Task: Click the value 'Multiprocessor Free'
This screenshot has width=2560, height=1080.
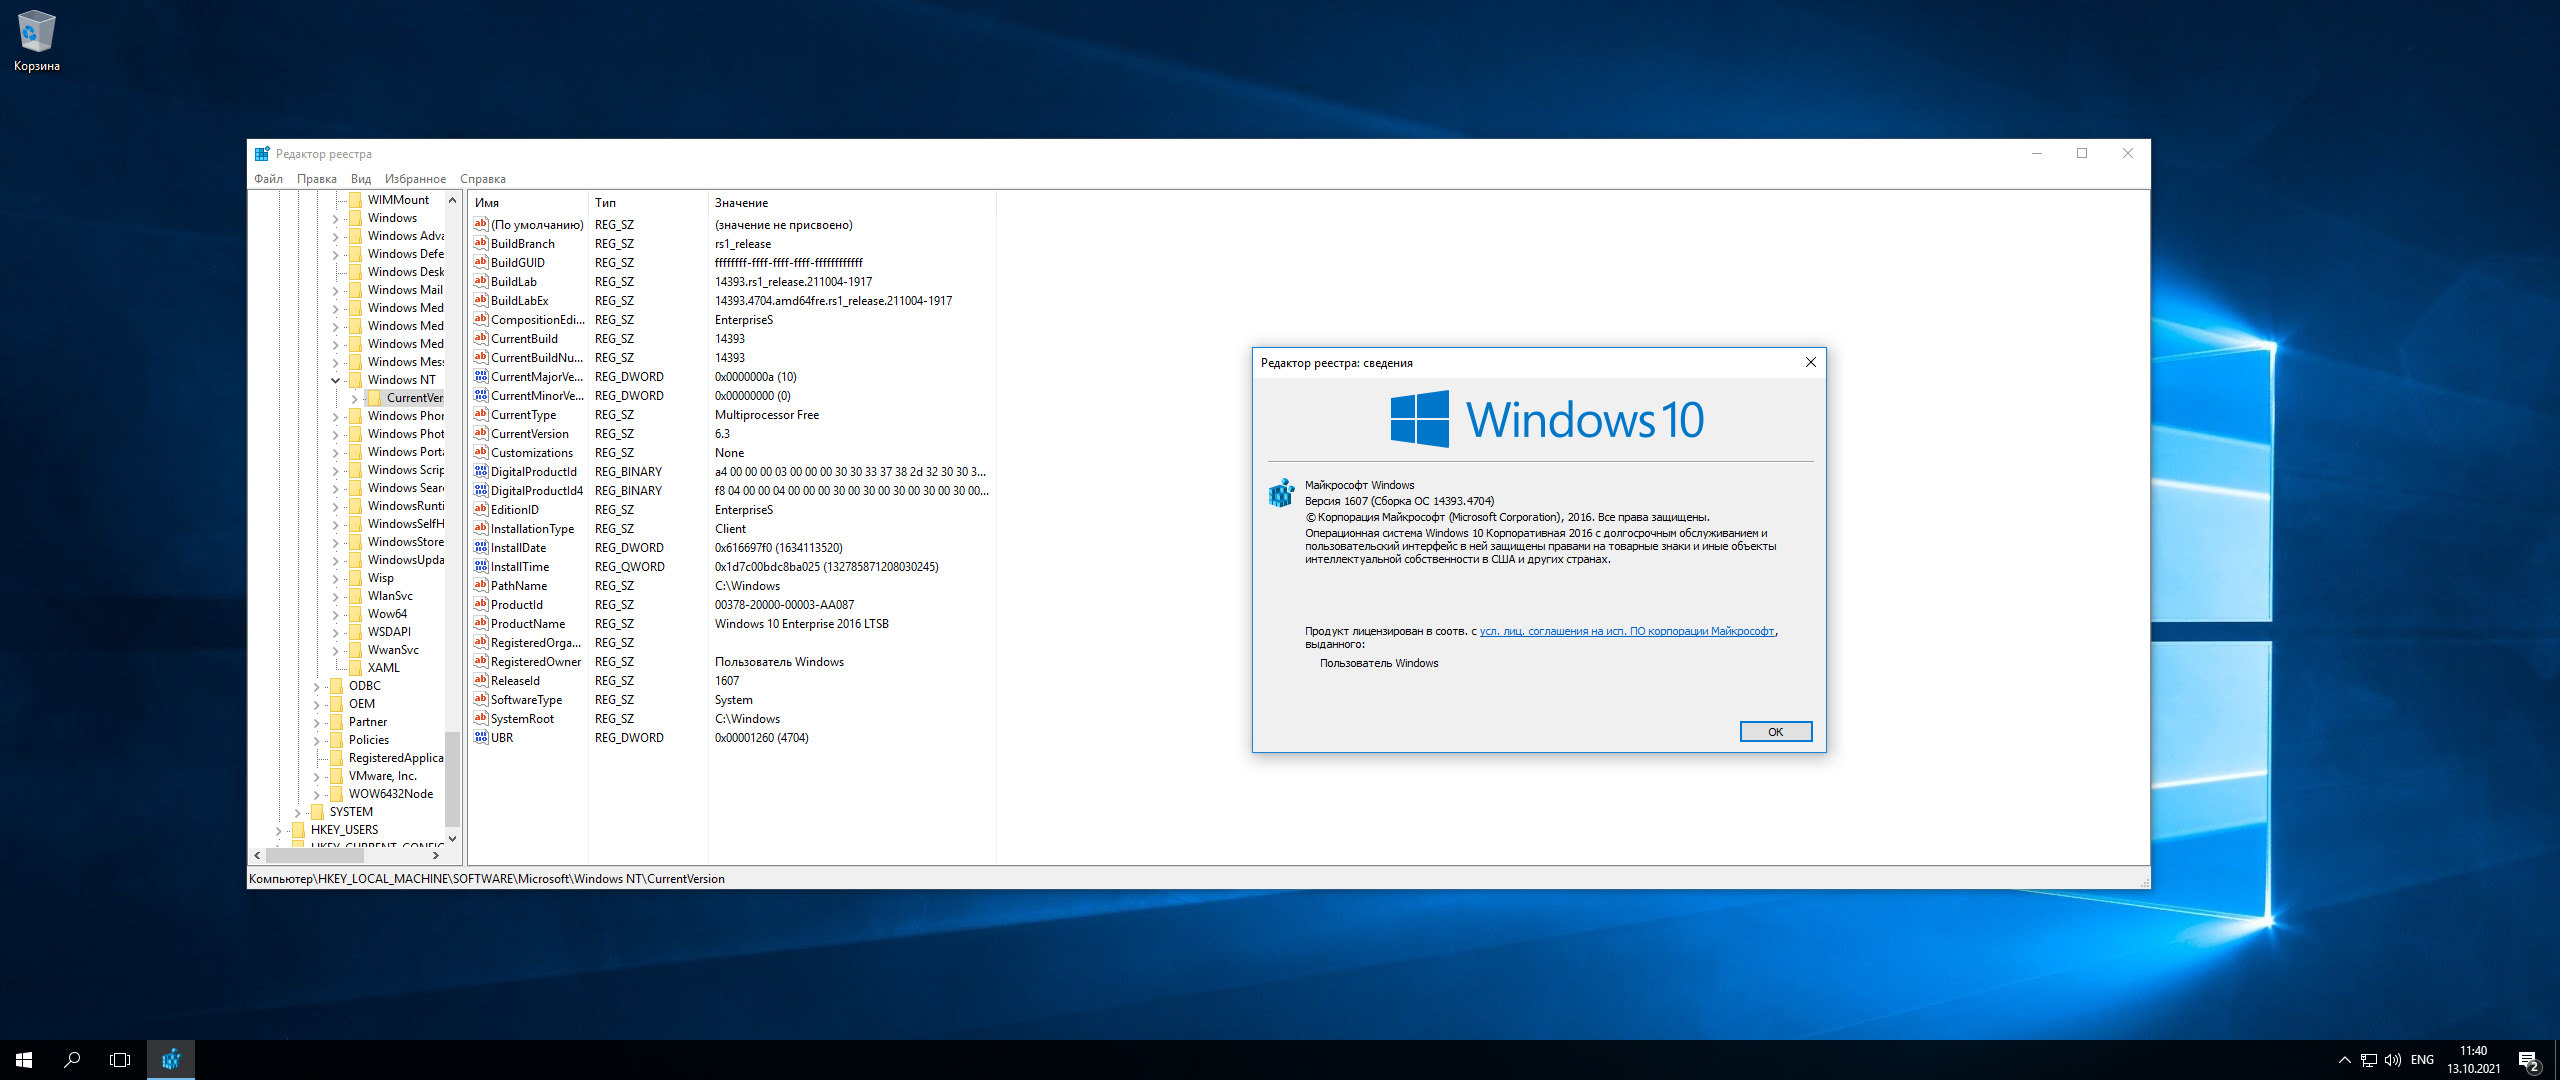Action: pos(766,415)
